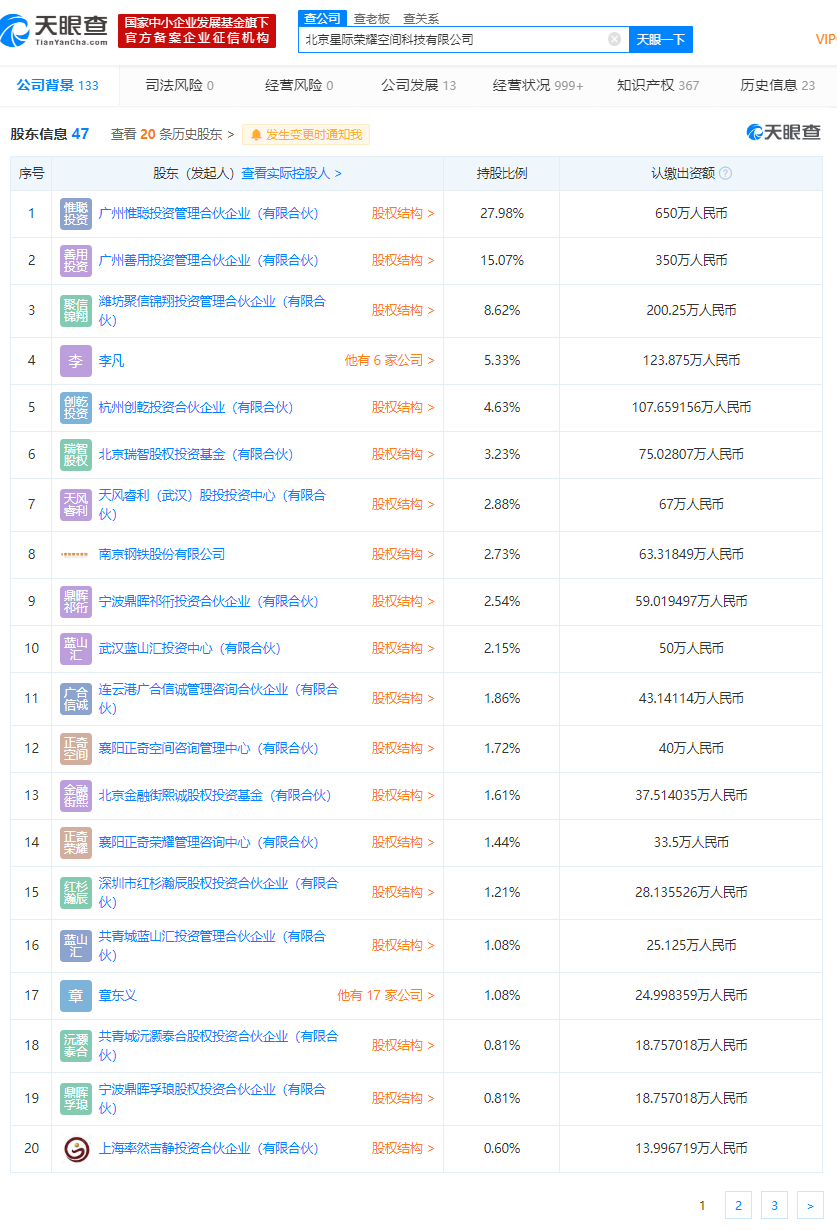Screen dimensions: 837x1230
Task: Expand 他有 6 家公司 for 李凡
Action: pyautogui.click(x=390, y=360)
